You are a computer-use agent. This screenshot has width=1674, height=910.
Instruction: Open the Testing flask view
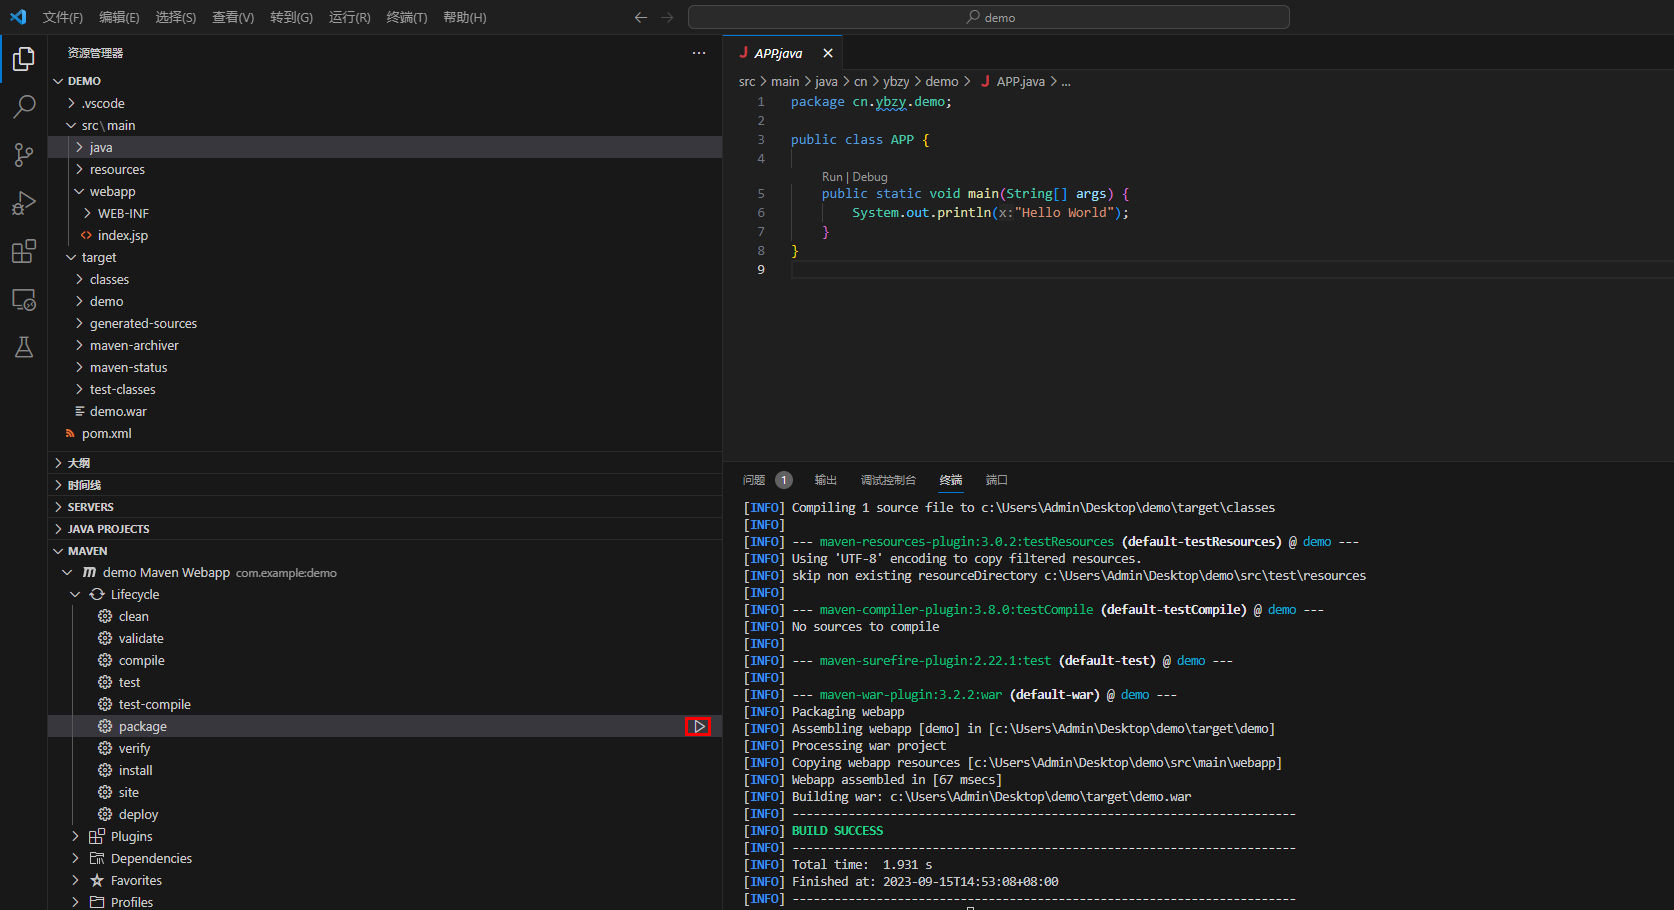click(x=24, y=347)
